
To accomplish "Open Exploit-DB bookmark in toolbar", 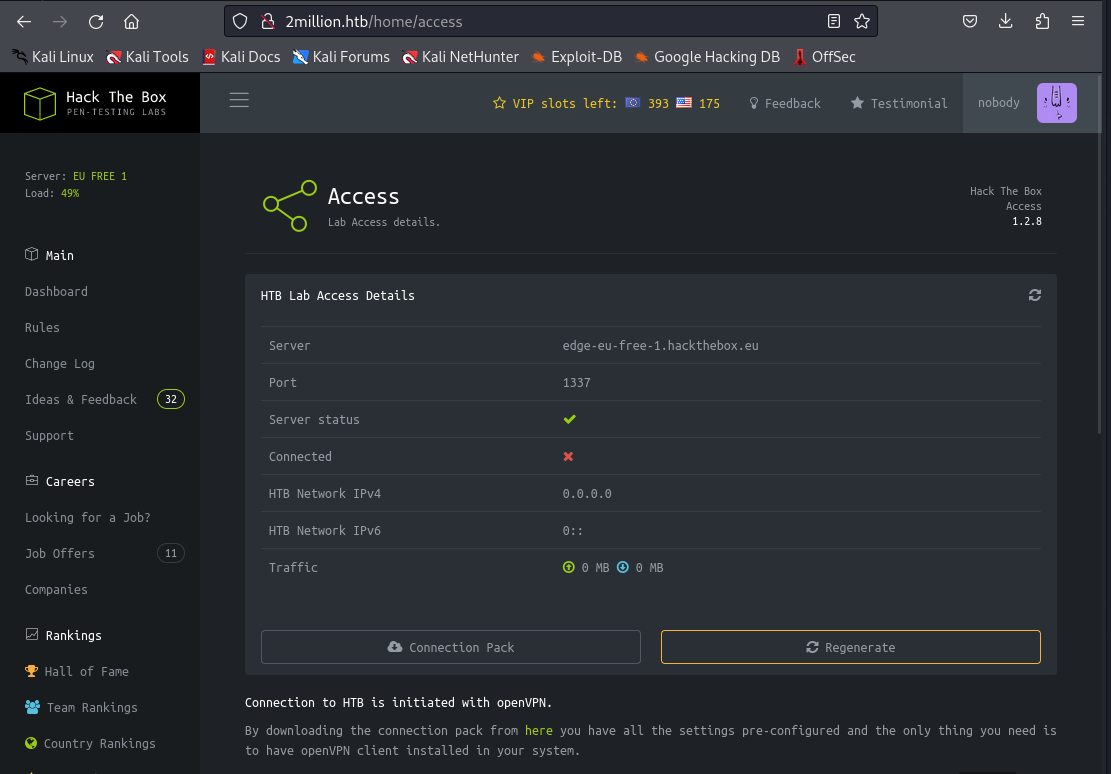I will (x=576, y=57).
